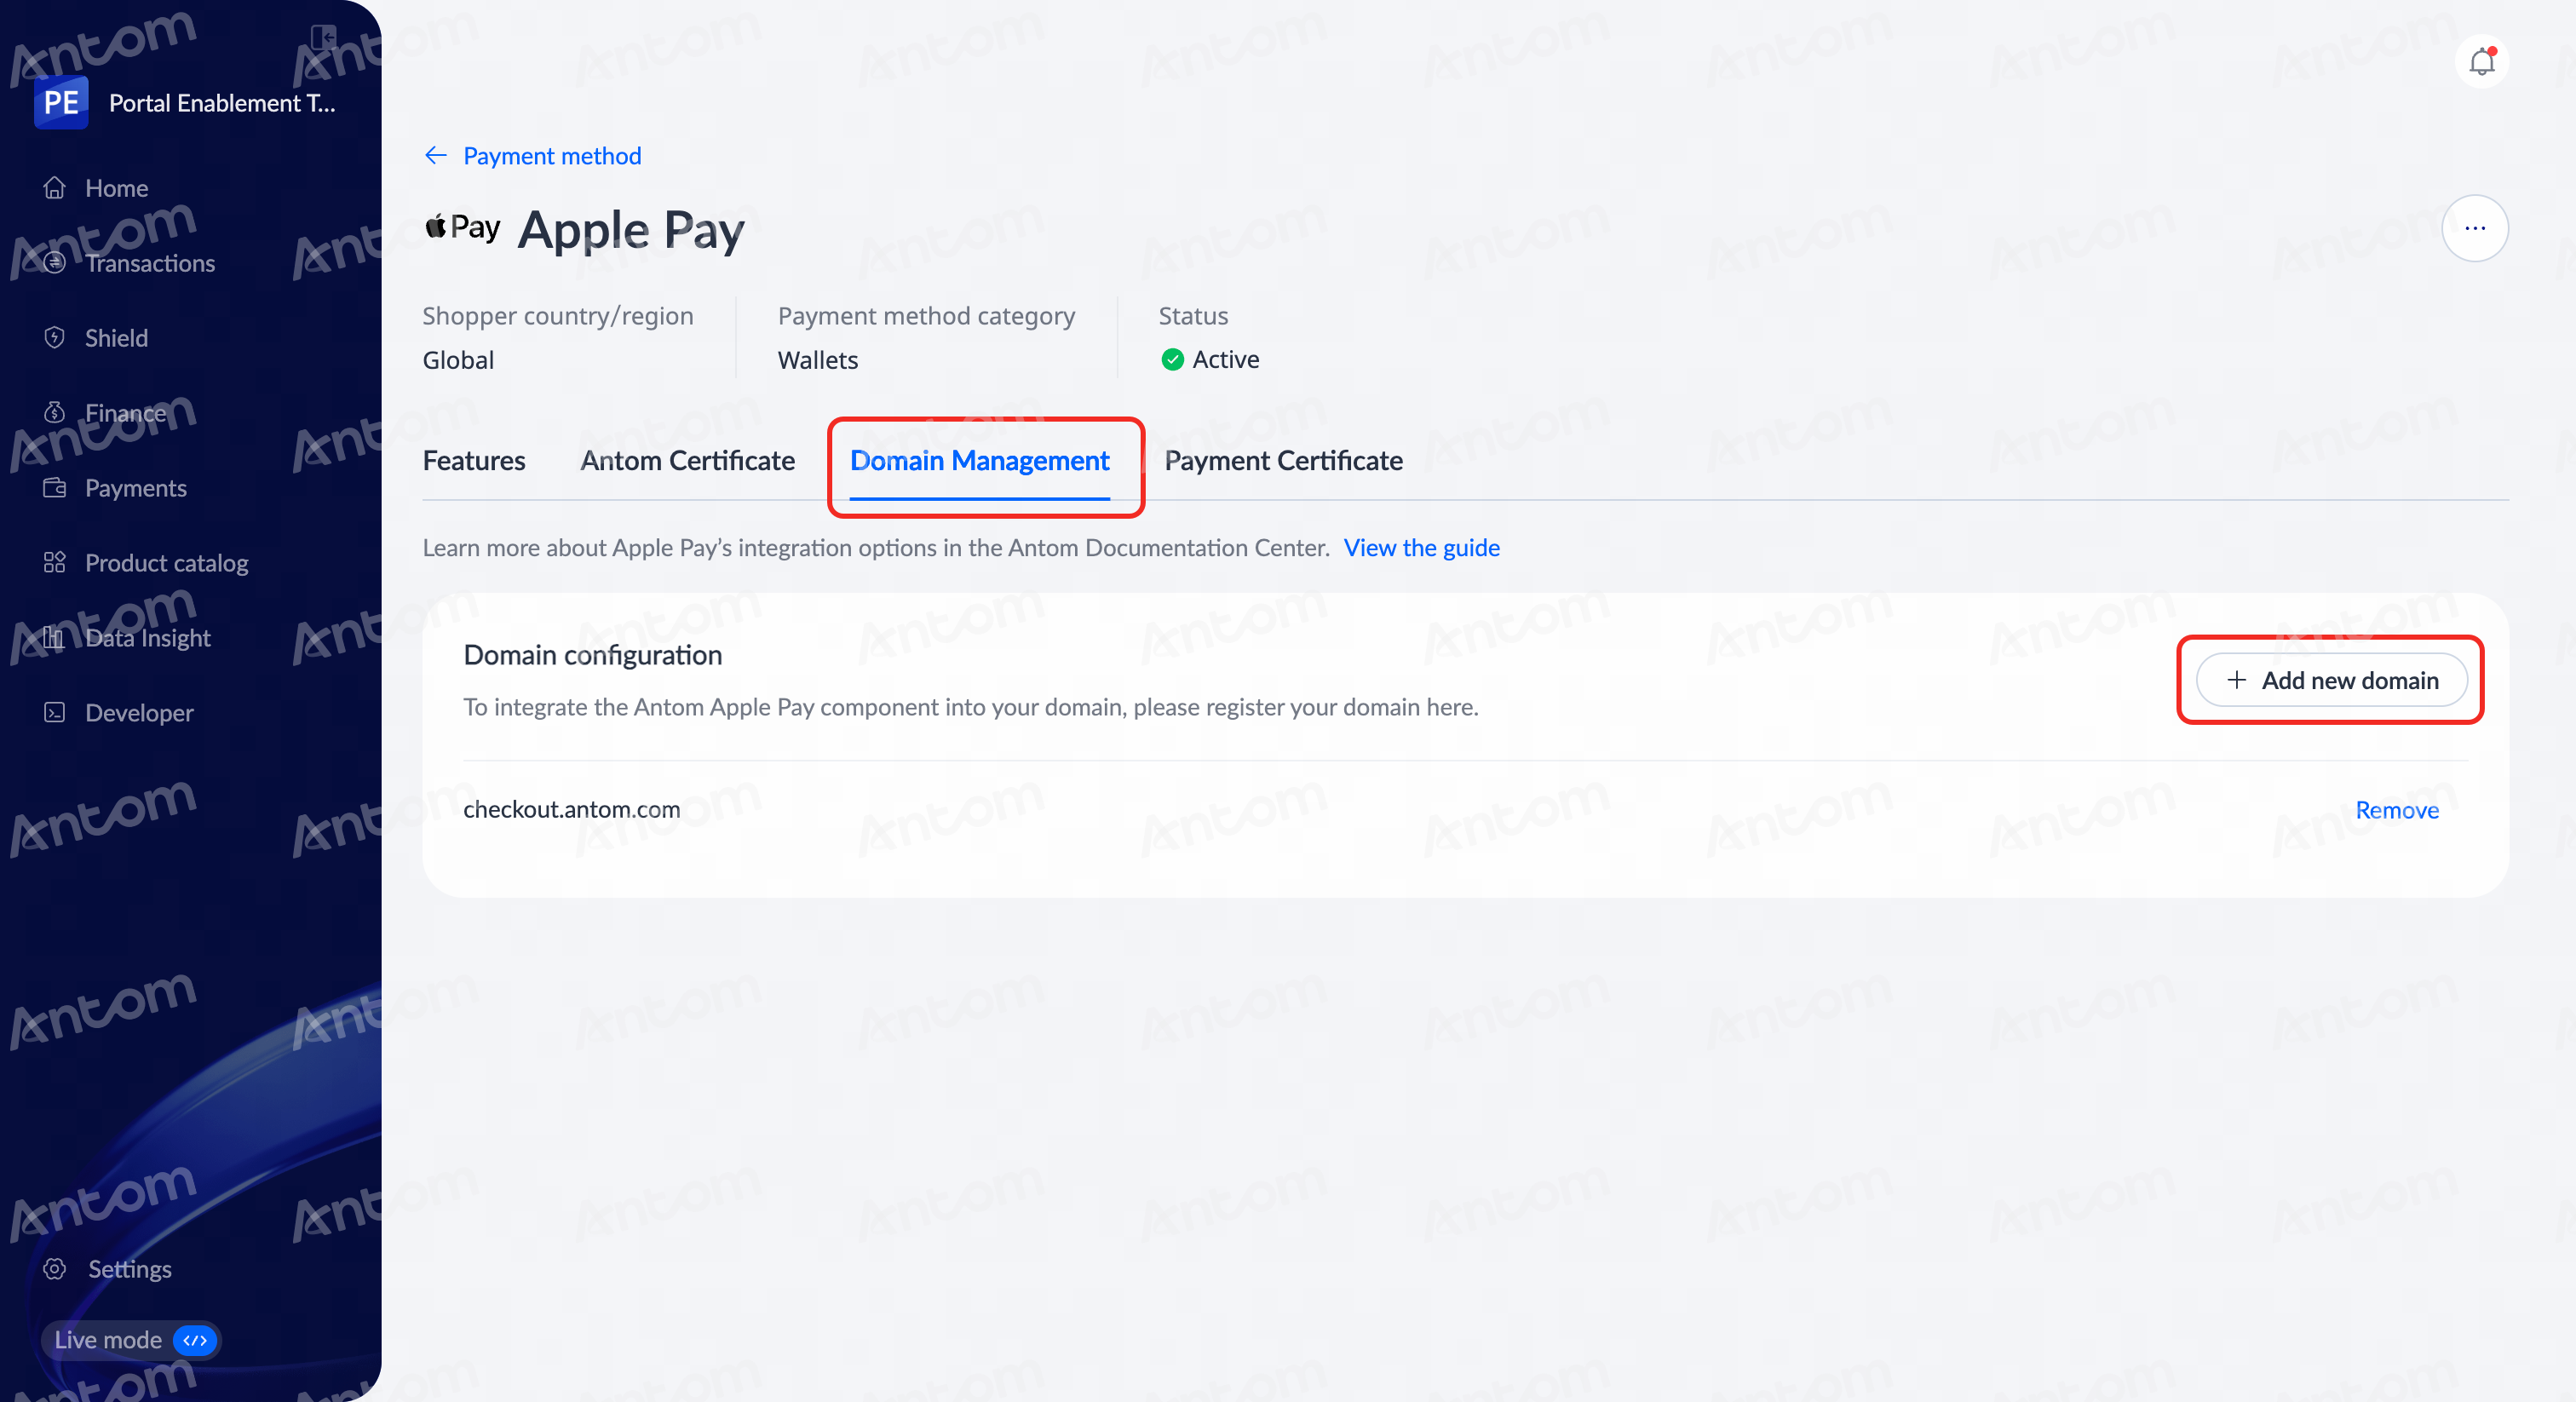Open the Portal Enablement T... workspace name
The image size is (2576, 1402).
pos(222,103)
